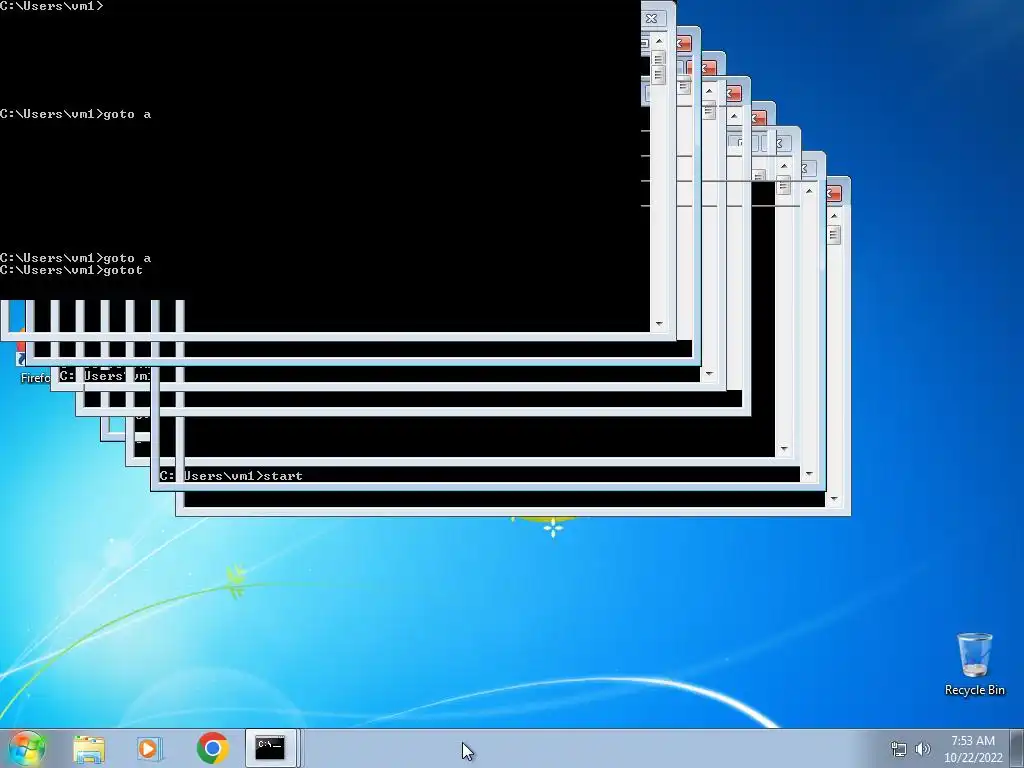Select the Command Prompt taskbar button
Viewport: 1024px width, 768px height.
tap(270, 748)
